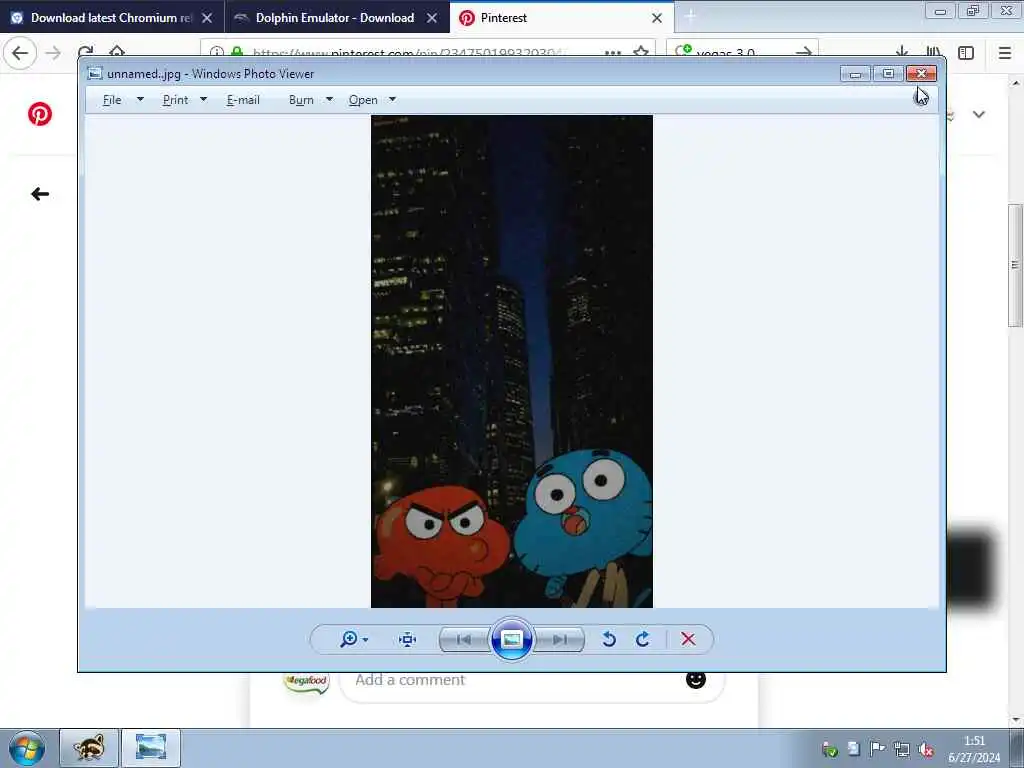Expand the zoom magnifier dropdown arrow

coord(366,640)
